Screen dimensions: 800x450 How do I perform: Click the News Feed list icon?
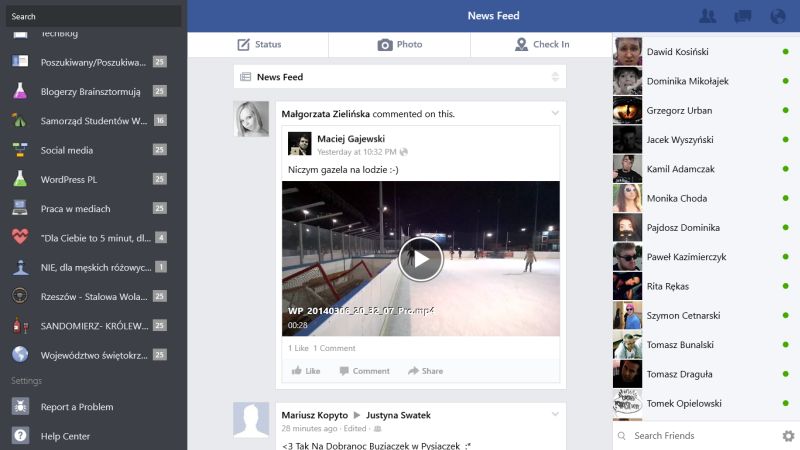pyautogui.click(x=245, y=77)
